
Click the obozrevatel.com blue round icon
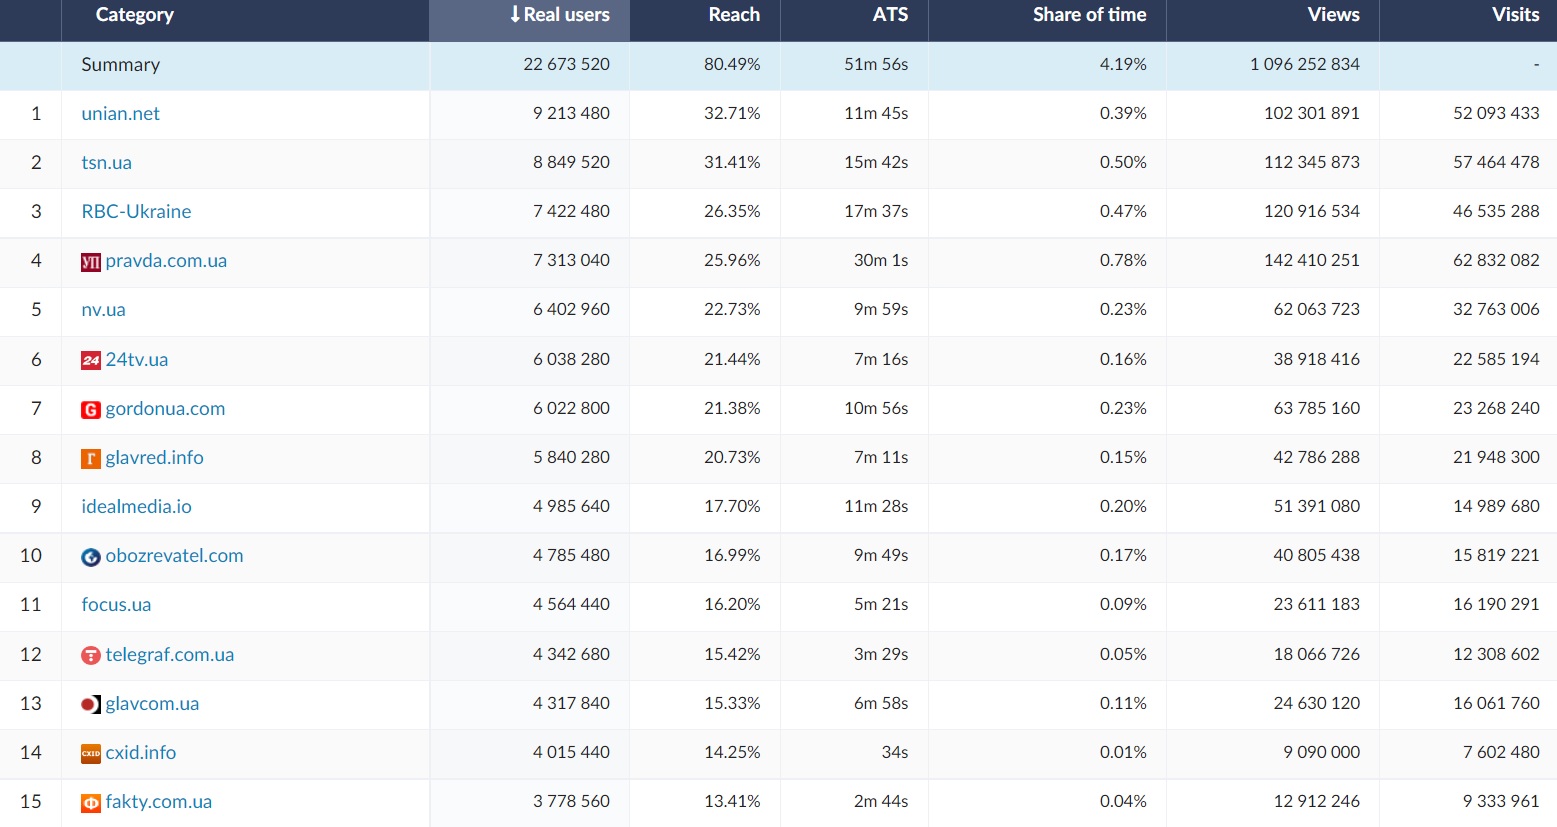tap(90, 557)
